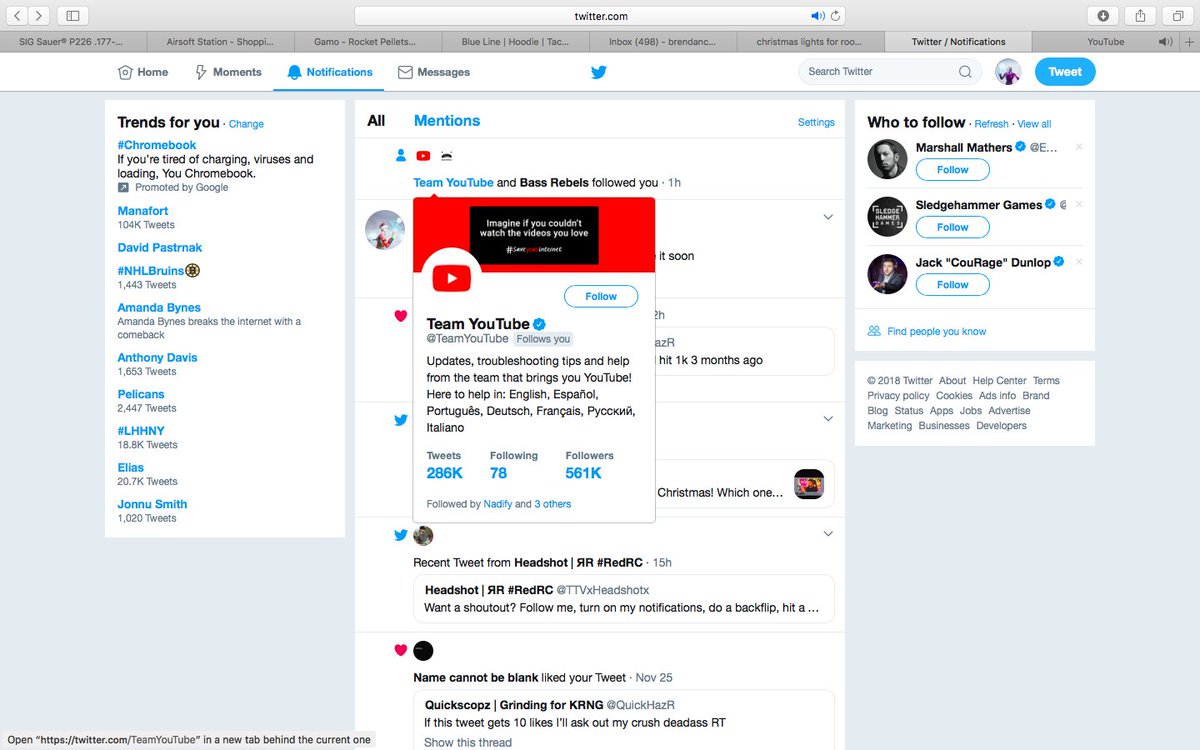The width and height of the screenshot is (1200, 750).
Task: Open Amanda Bynes trend
Action: (x=159, y=308)
